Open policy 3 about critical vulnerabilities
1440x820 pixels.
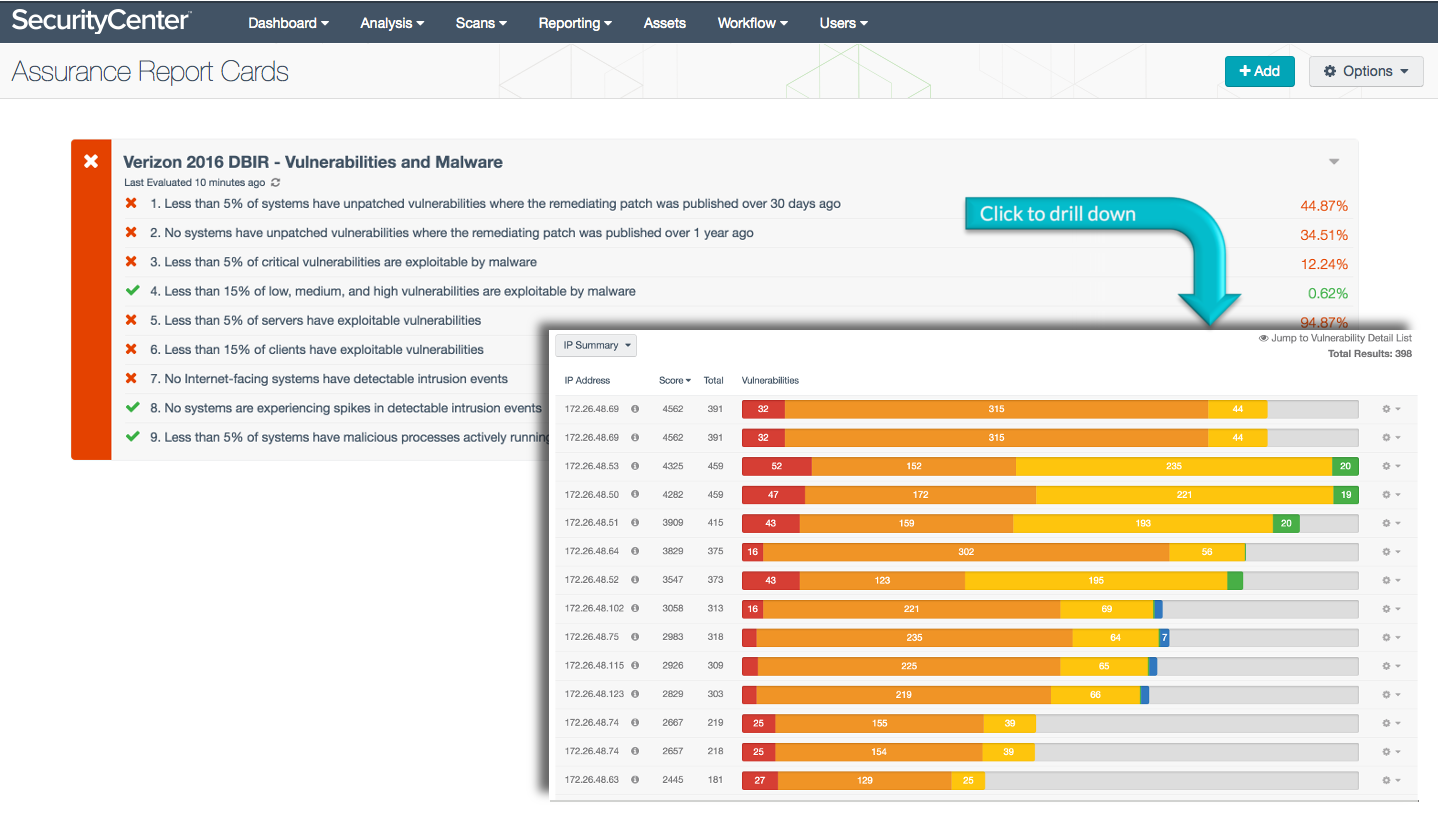pyautogui.click(x=343, y=262)
